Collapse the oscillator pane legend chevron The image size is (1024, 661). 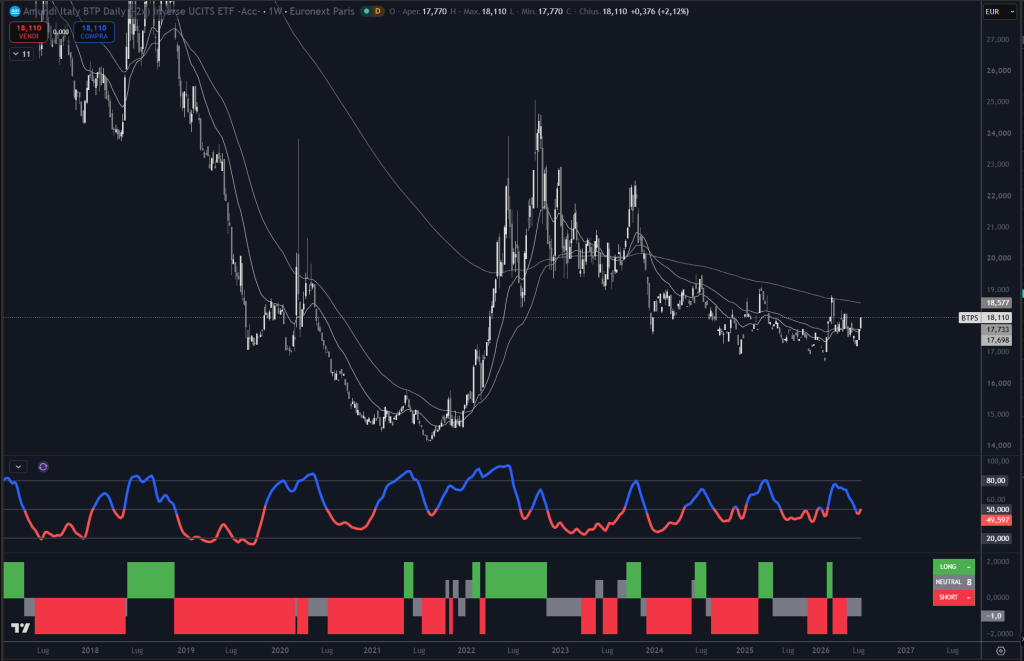[x=18, y=466]
